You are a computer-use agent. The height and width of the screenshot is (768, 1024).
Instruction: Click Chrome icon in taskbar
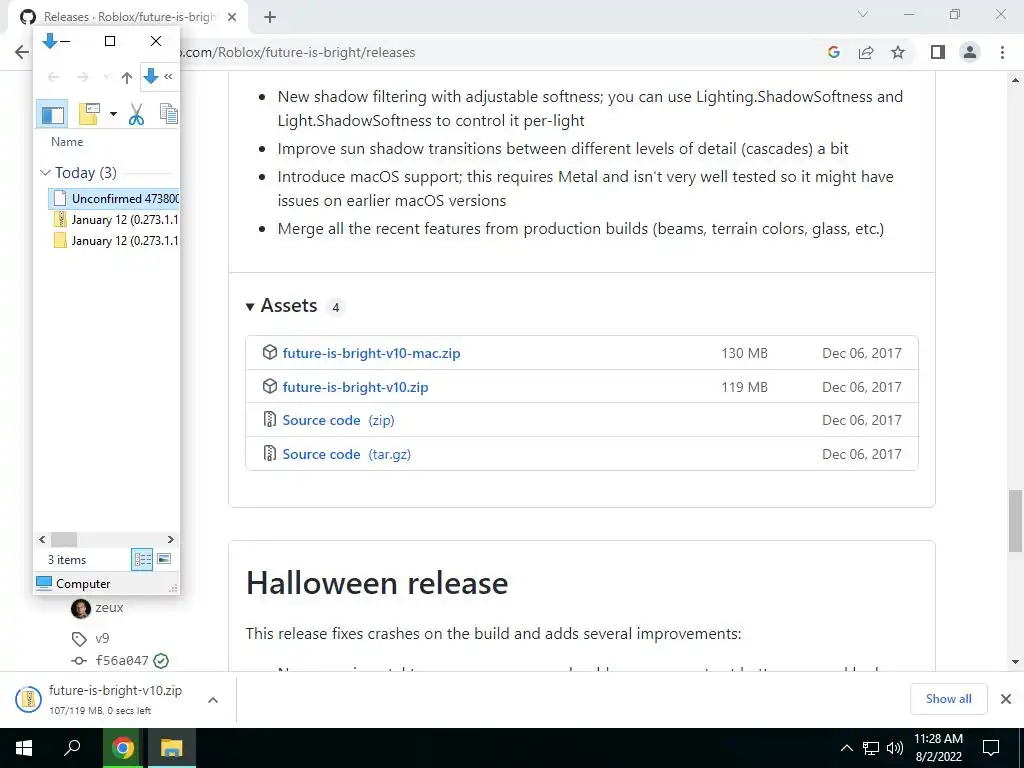[x=122, y=748]
